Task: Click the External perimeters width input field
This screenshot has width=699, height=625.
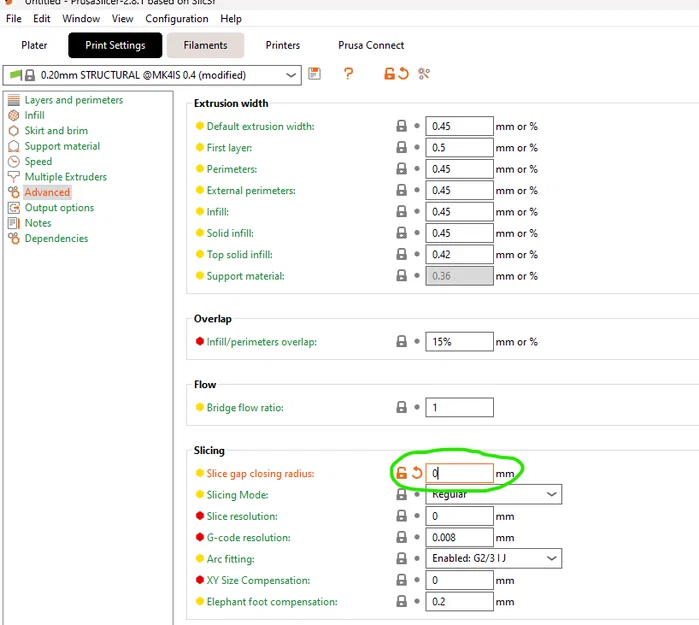Action: coord(460,190)
